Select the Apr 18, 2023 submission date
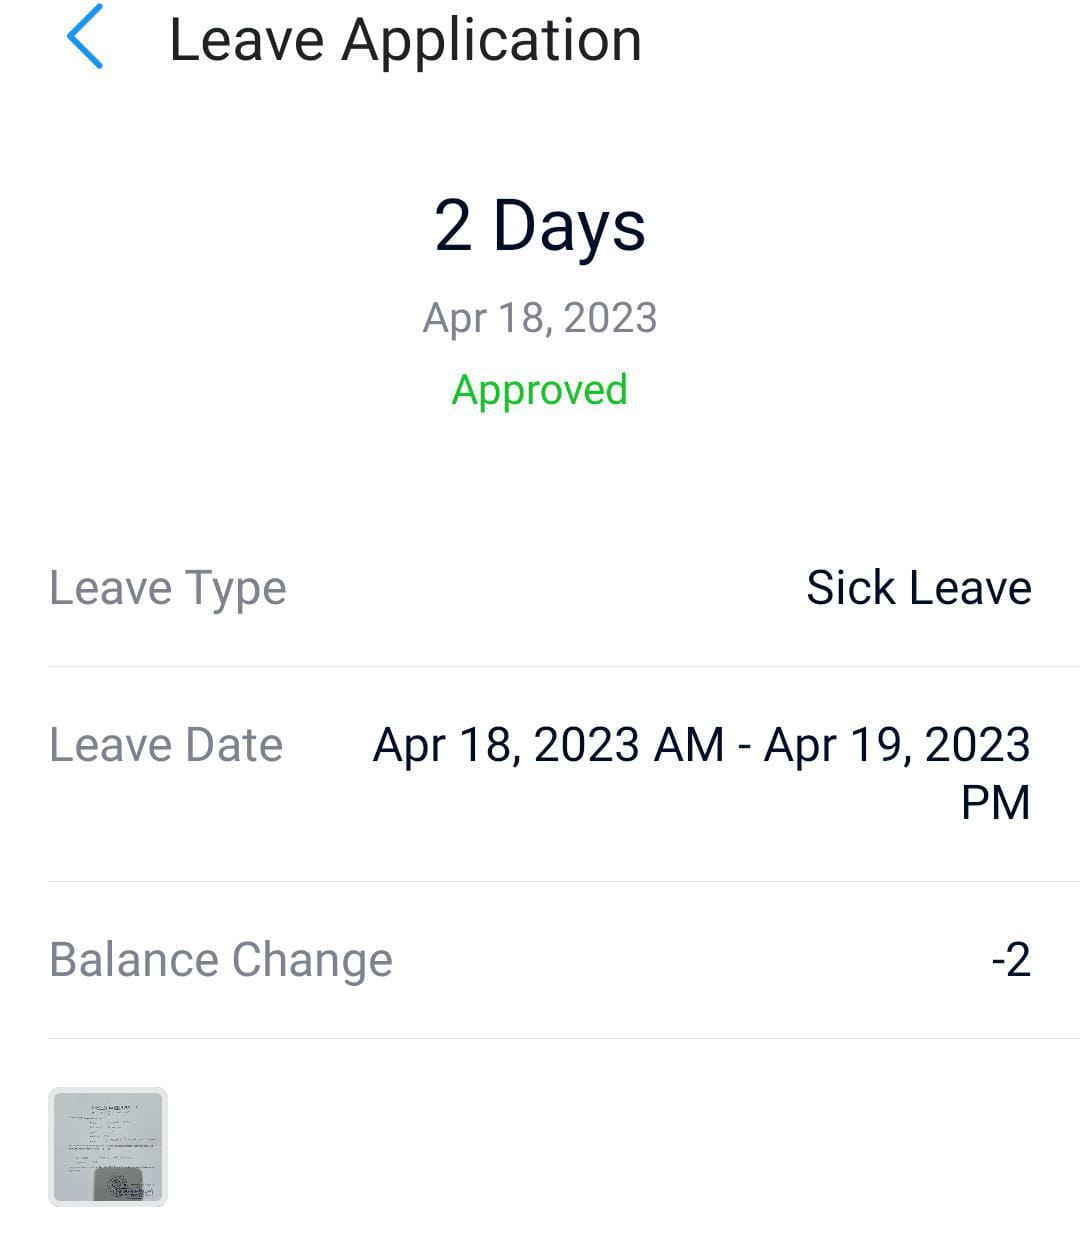Image resolution: width=1080 pixels, height=1251 pixels. coord(539,318)
